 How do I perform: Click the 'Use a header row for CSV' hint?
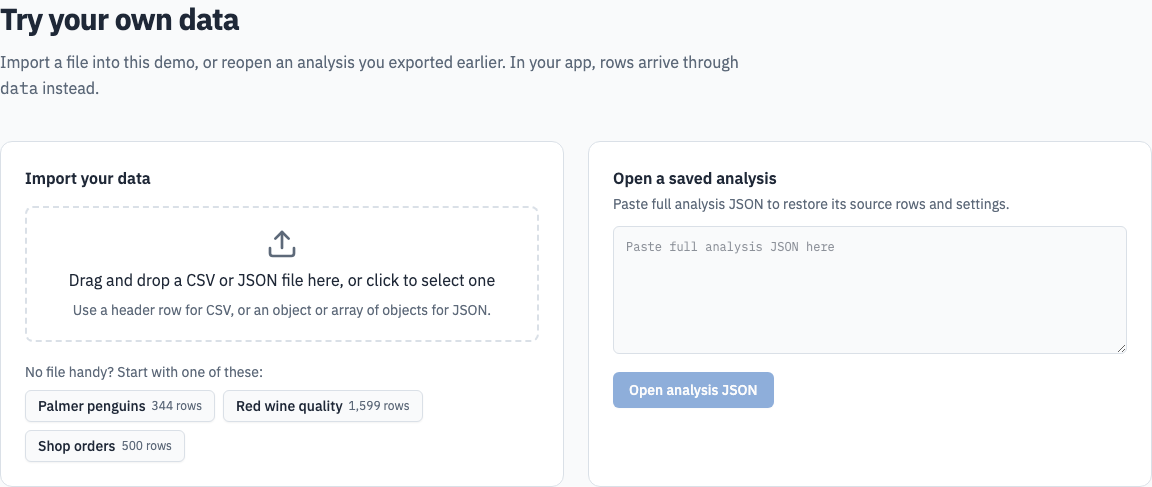[x=281, y=310]
